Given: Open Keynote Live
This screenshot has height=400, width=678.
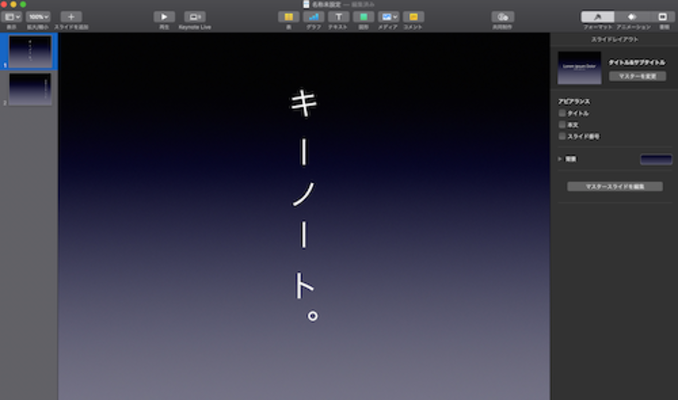Looking at the screenshot, I should tap(195, 17).
